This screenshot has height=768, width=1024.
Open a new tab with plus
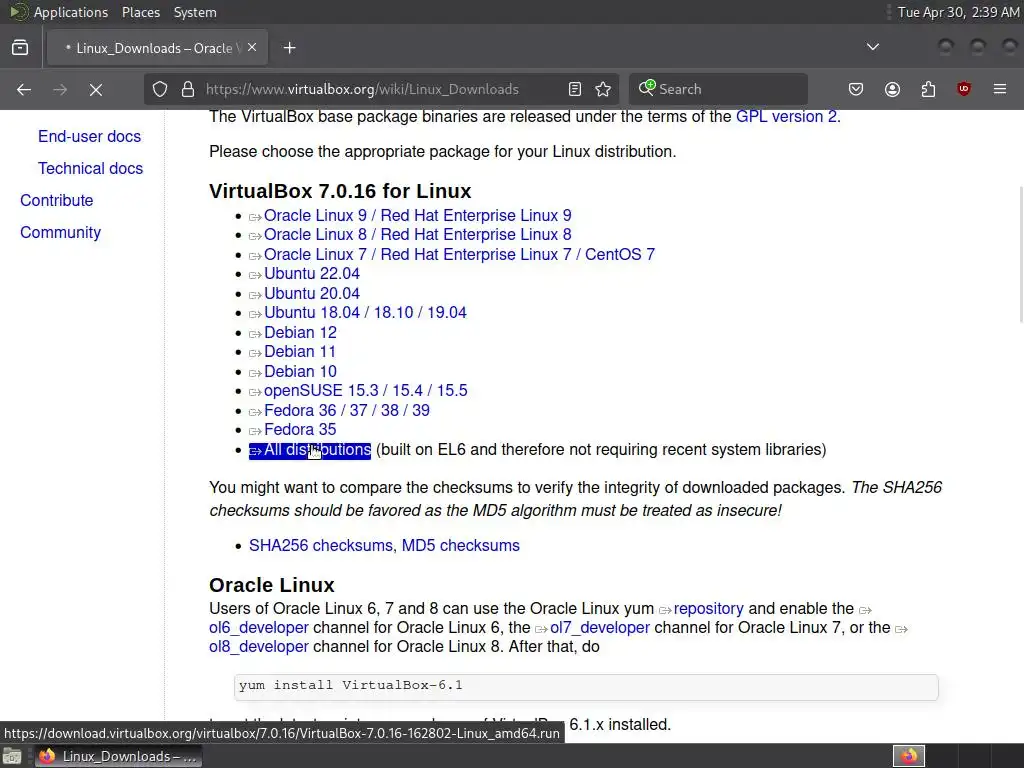(x=290, y=48)
